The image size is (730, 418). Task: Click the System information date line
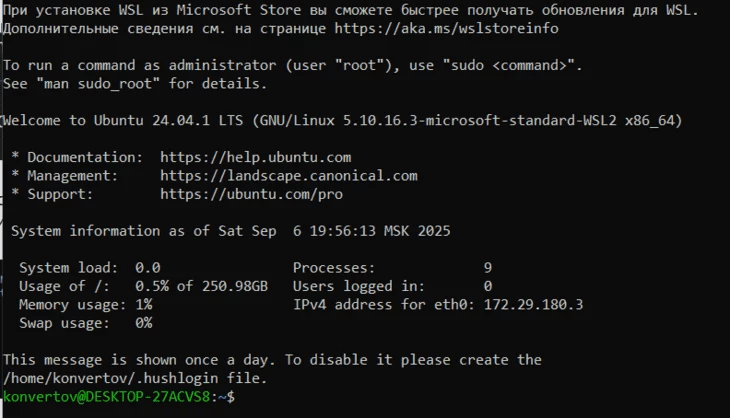(230, 231)
